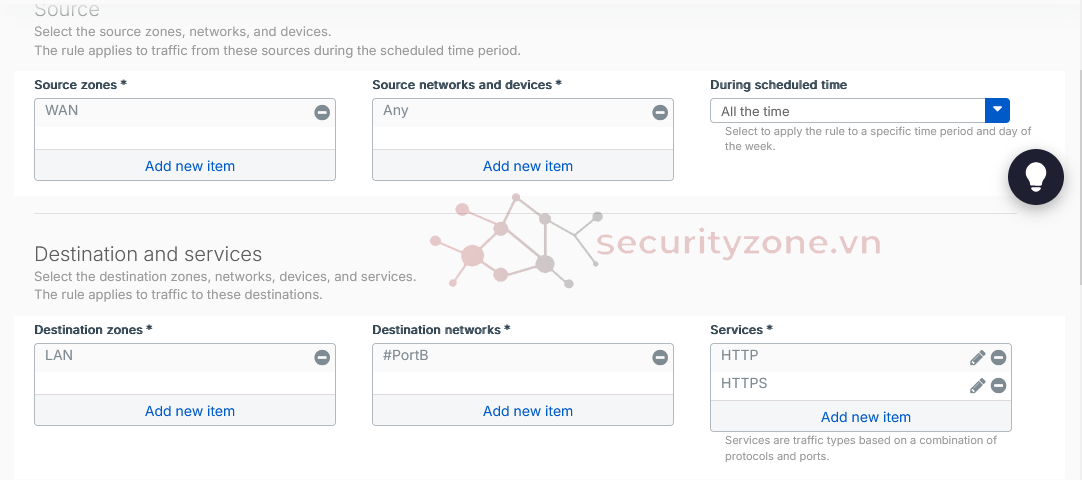Remove #PortB from Destination networks

pos(660,357)
